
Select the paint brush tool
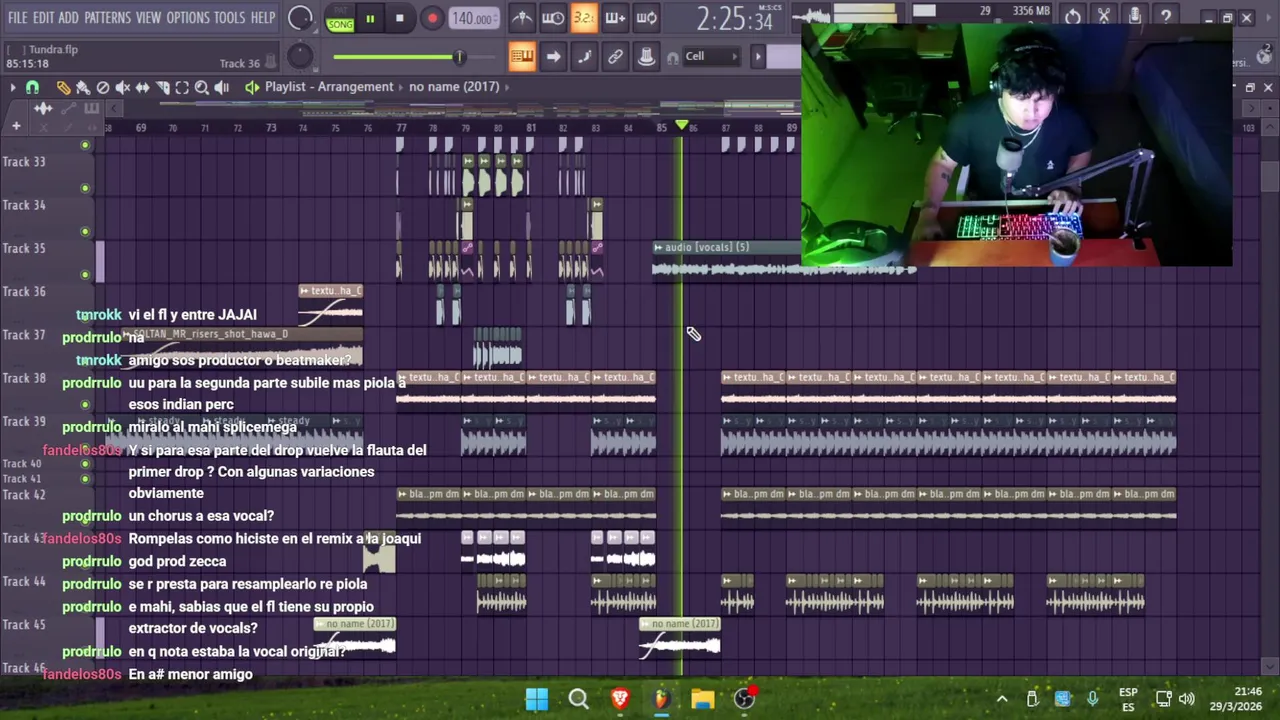coord(83,88)
